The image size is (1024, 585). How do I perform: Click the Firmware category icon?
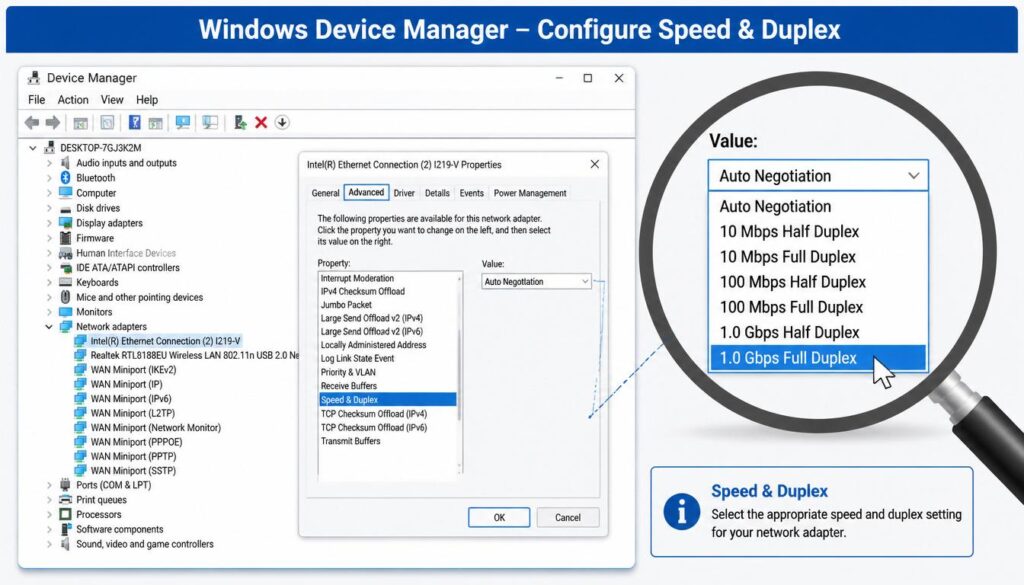pos(65,238)
